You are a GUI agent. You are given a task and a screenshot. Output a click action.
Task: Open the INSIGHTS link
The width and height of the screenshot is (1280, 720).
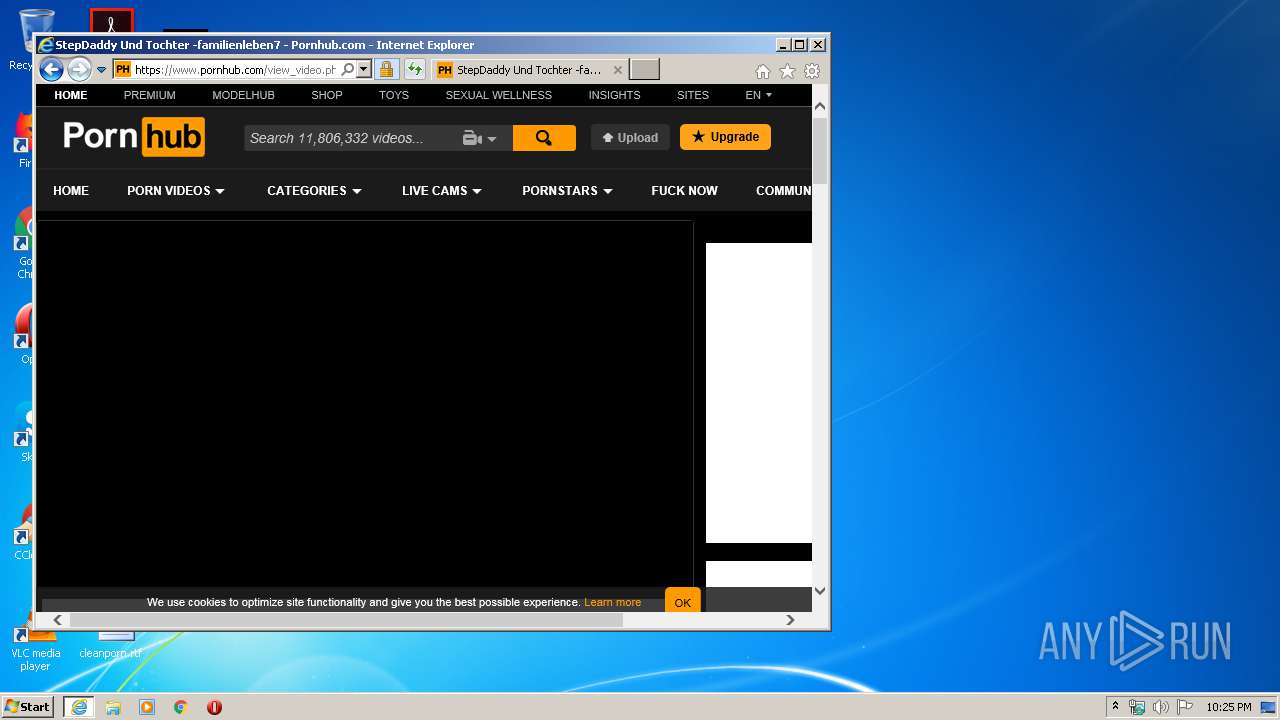pos(614,95)
